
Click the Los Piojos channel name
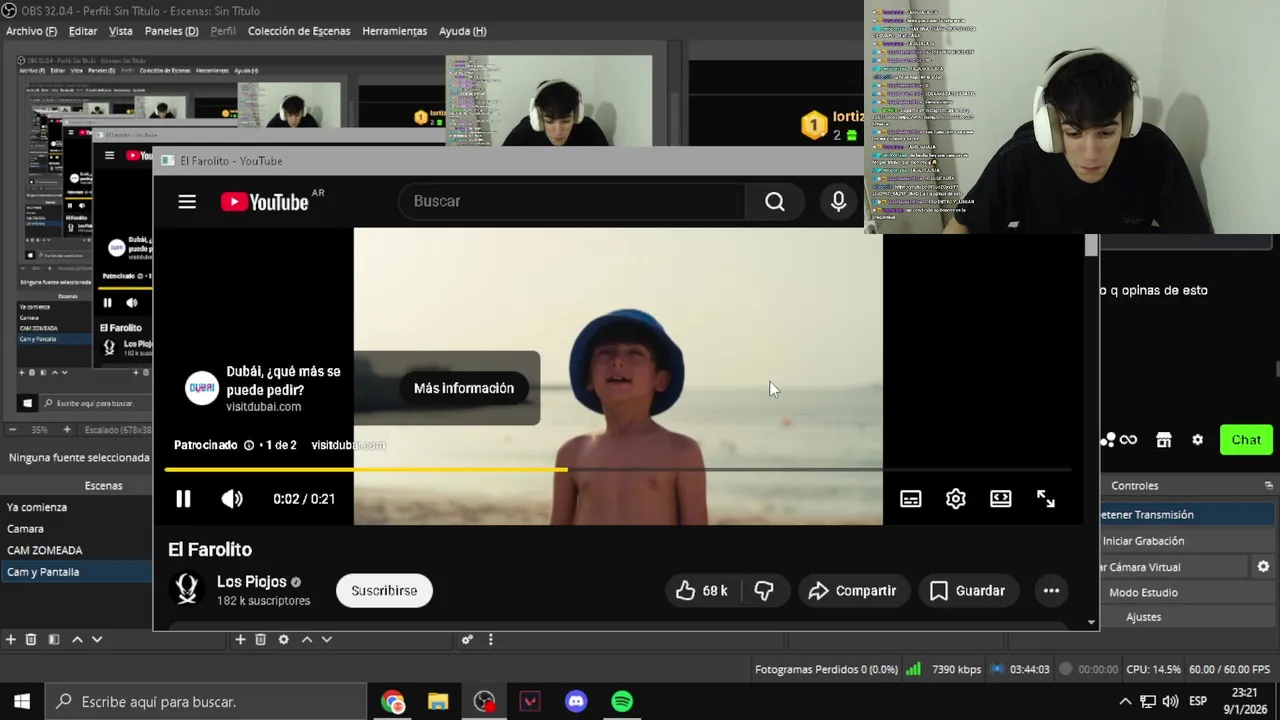coord(252,582)
